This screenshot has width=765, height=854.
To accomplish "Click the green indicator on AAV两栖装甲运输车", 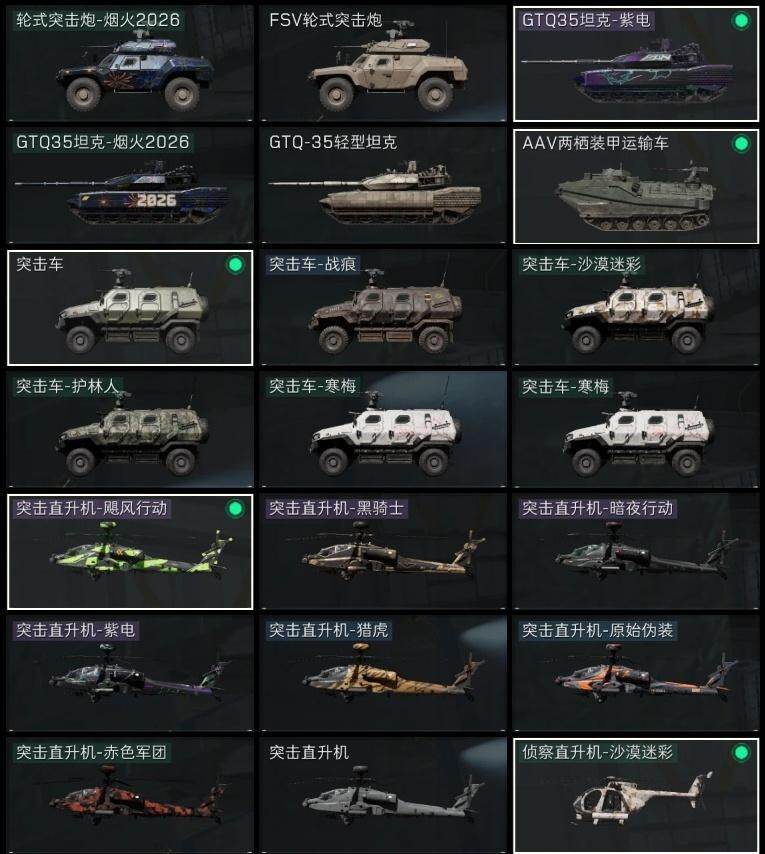I will [740, 144].
